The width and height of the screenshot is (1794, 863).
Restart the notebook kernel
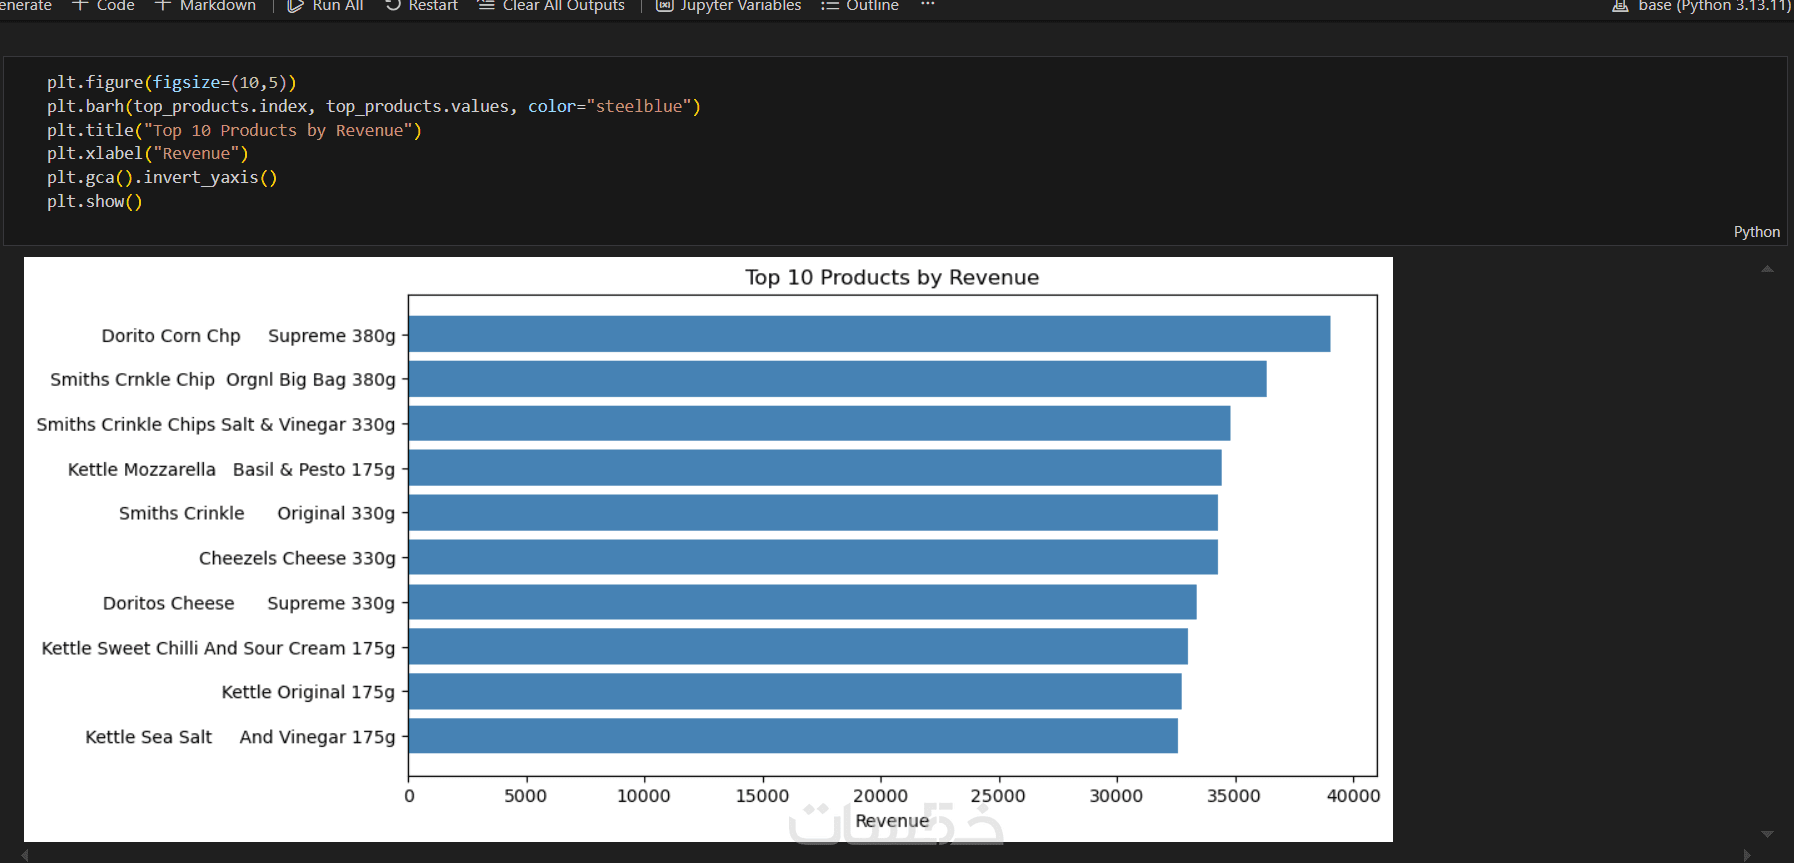[422, 6]
